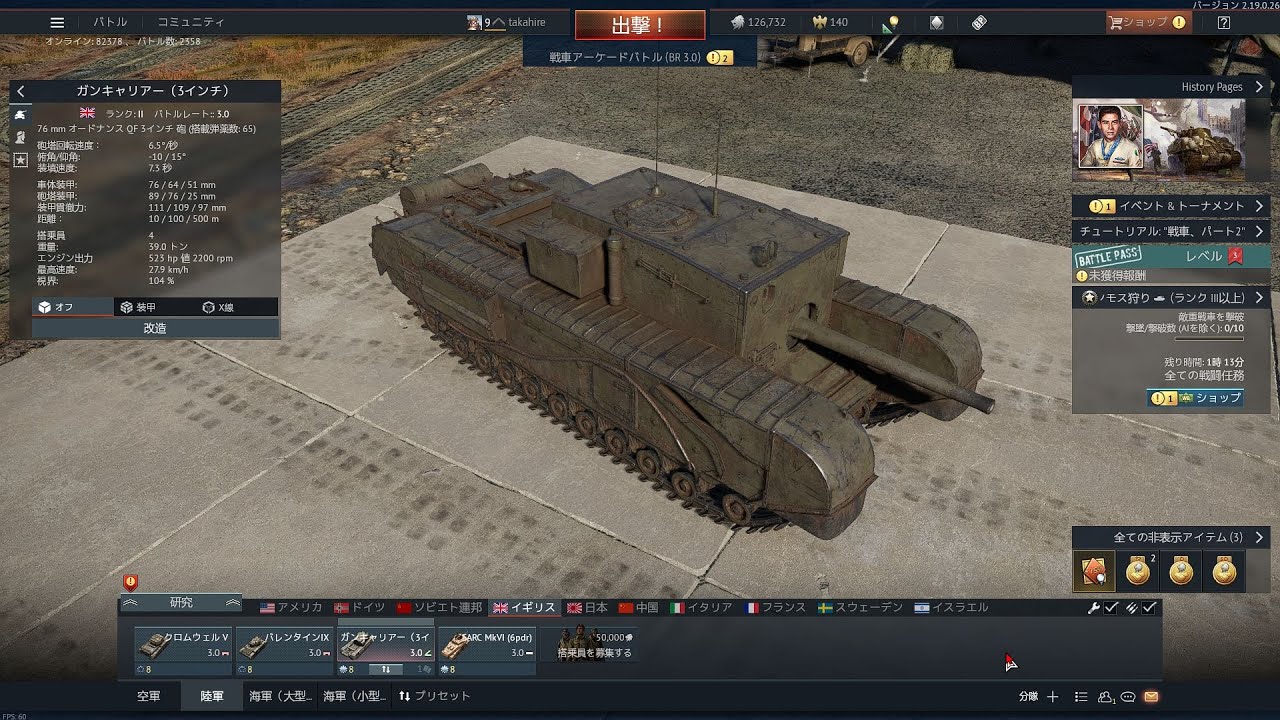1280x720 pixels.
Task: Open the コミュニティ menu
Action: coord(191,22)
